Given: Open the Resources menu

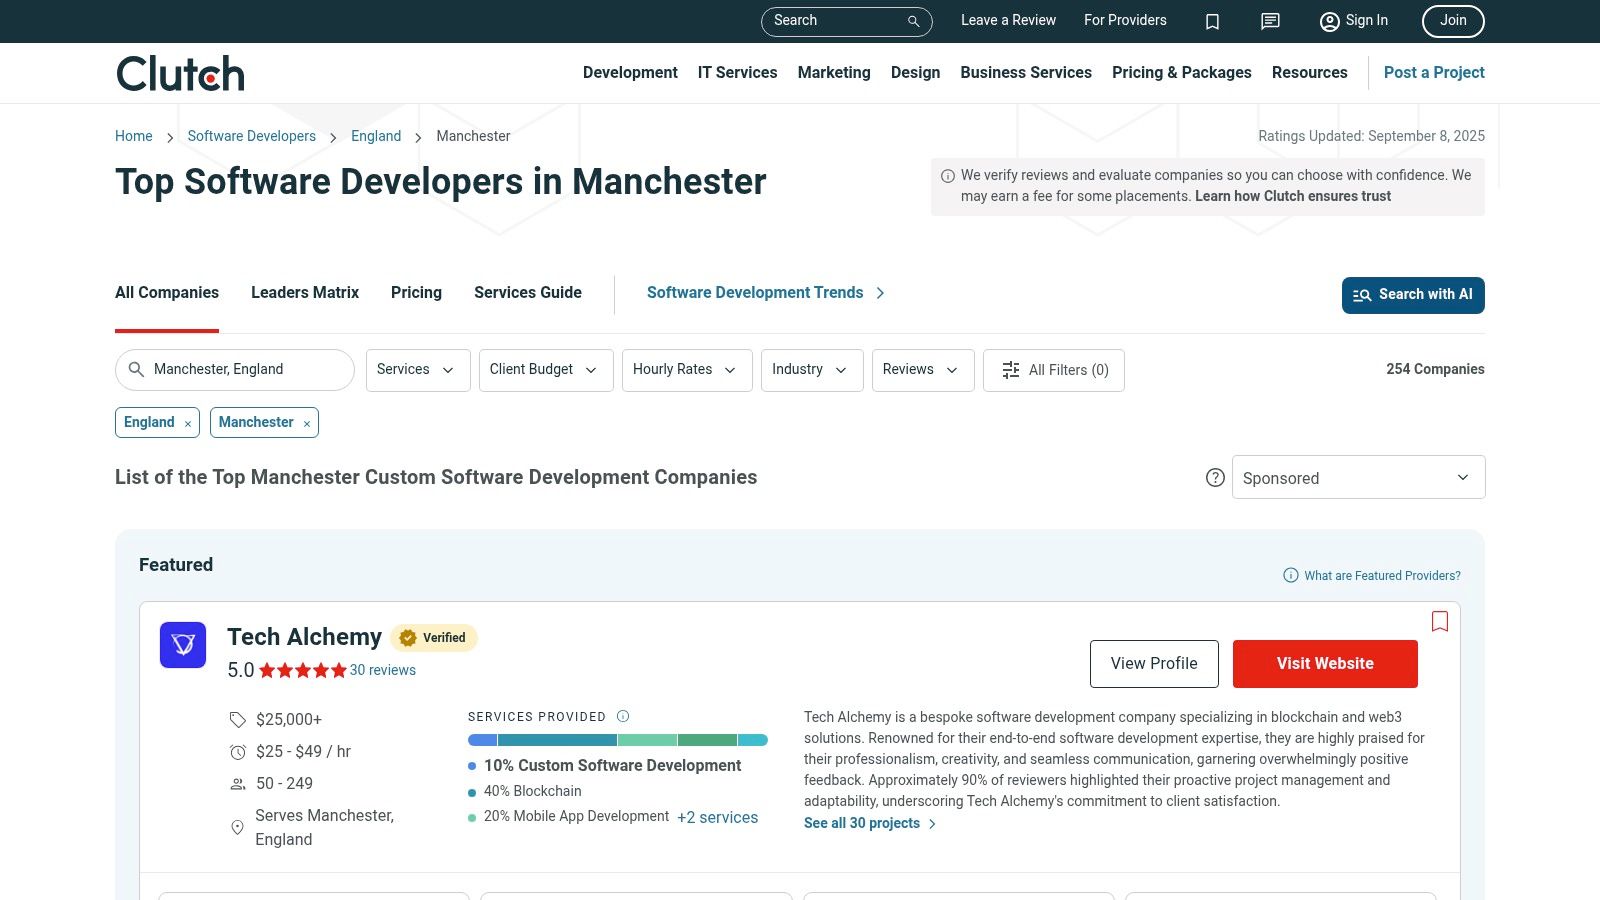Looking at the screenshot, I should pos(1310,73).
